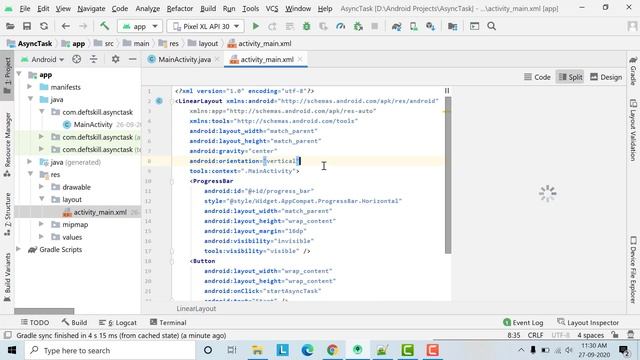
Task: Collapse the java folder arrow
Action: pos(30,99)
